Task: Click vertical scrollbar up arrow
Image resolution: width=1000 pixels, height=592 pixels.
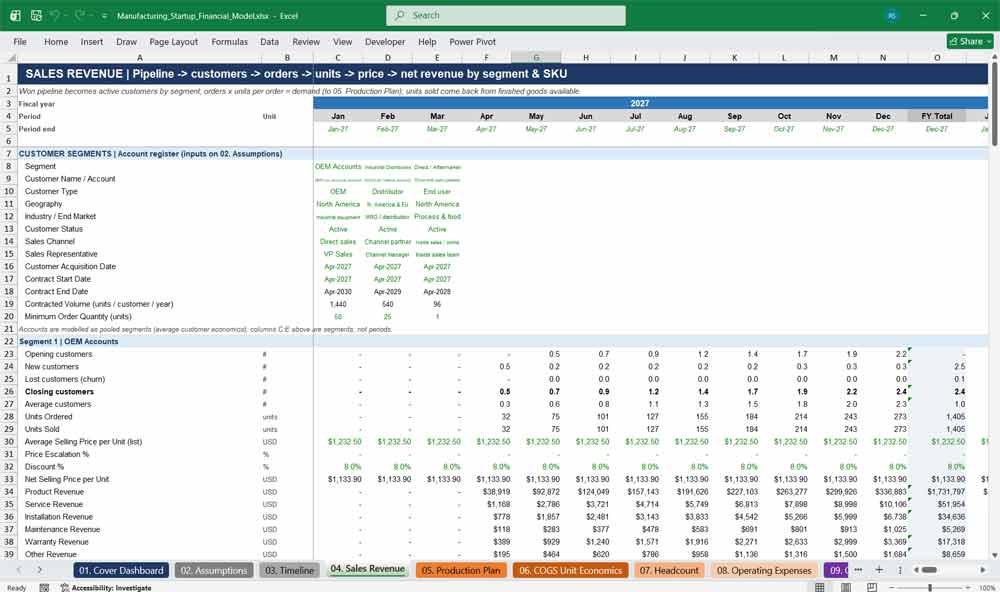Action: 994,57
